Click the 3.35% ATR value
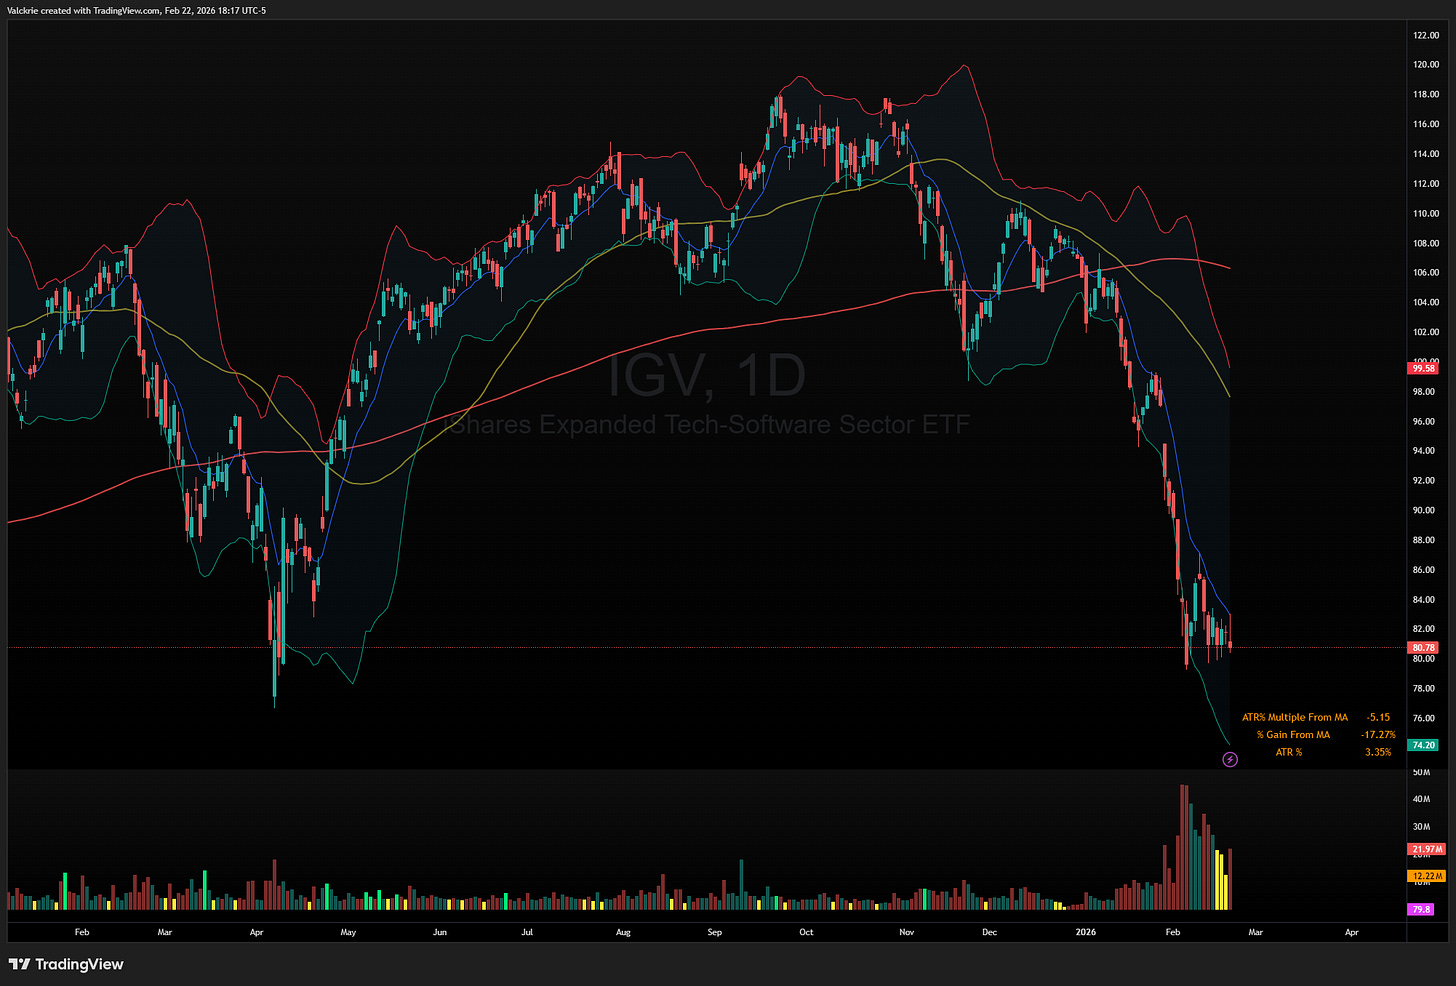Viewport: 1456px width, 986px height. coord(1378,752)
